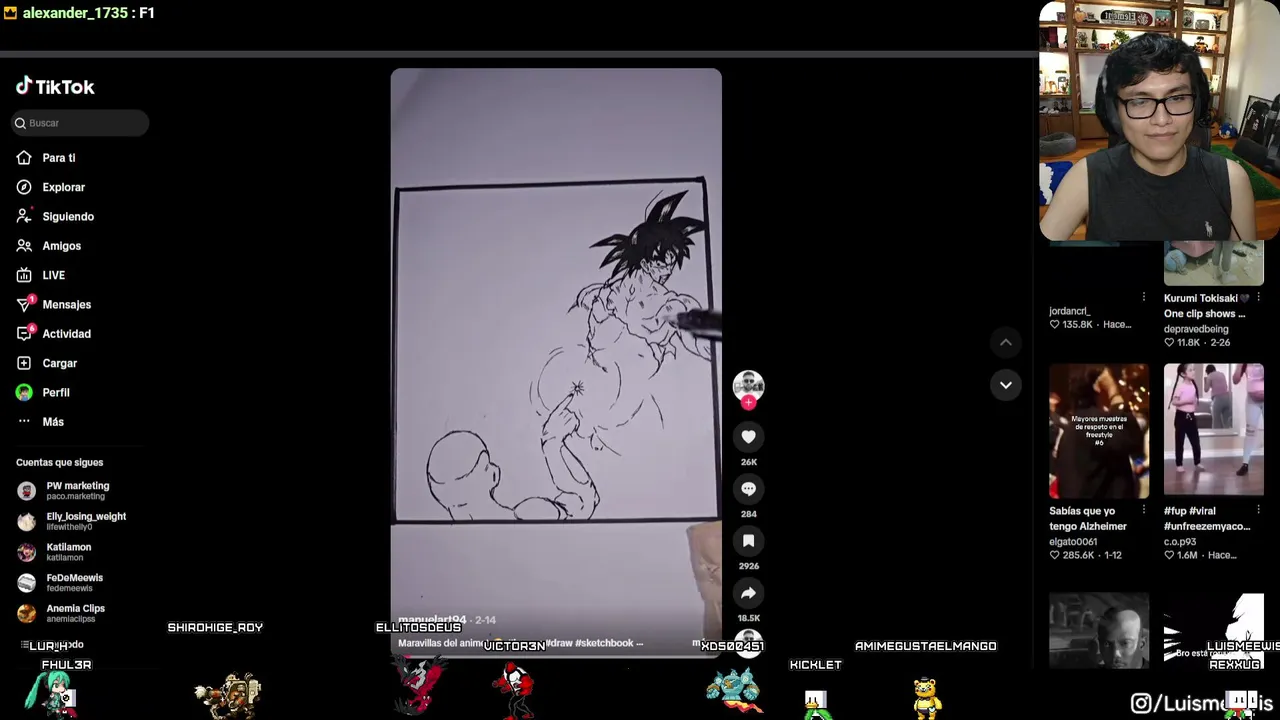Click the Goku drawing video player

pos(556,361)
